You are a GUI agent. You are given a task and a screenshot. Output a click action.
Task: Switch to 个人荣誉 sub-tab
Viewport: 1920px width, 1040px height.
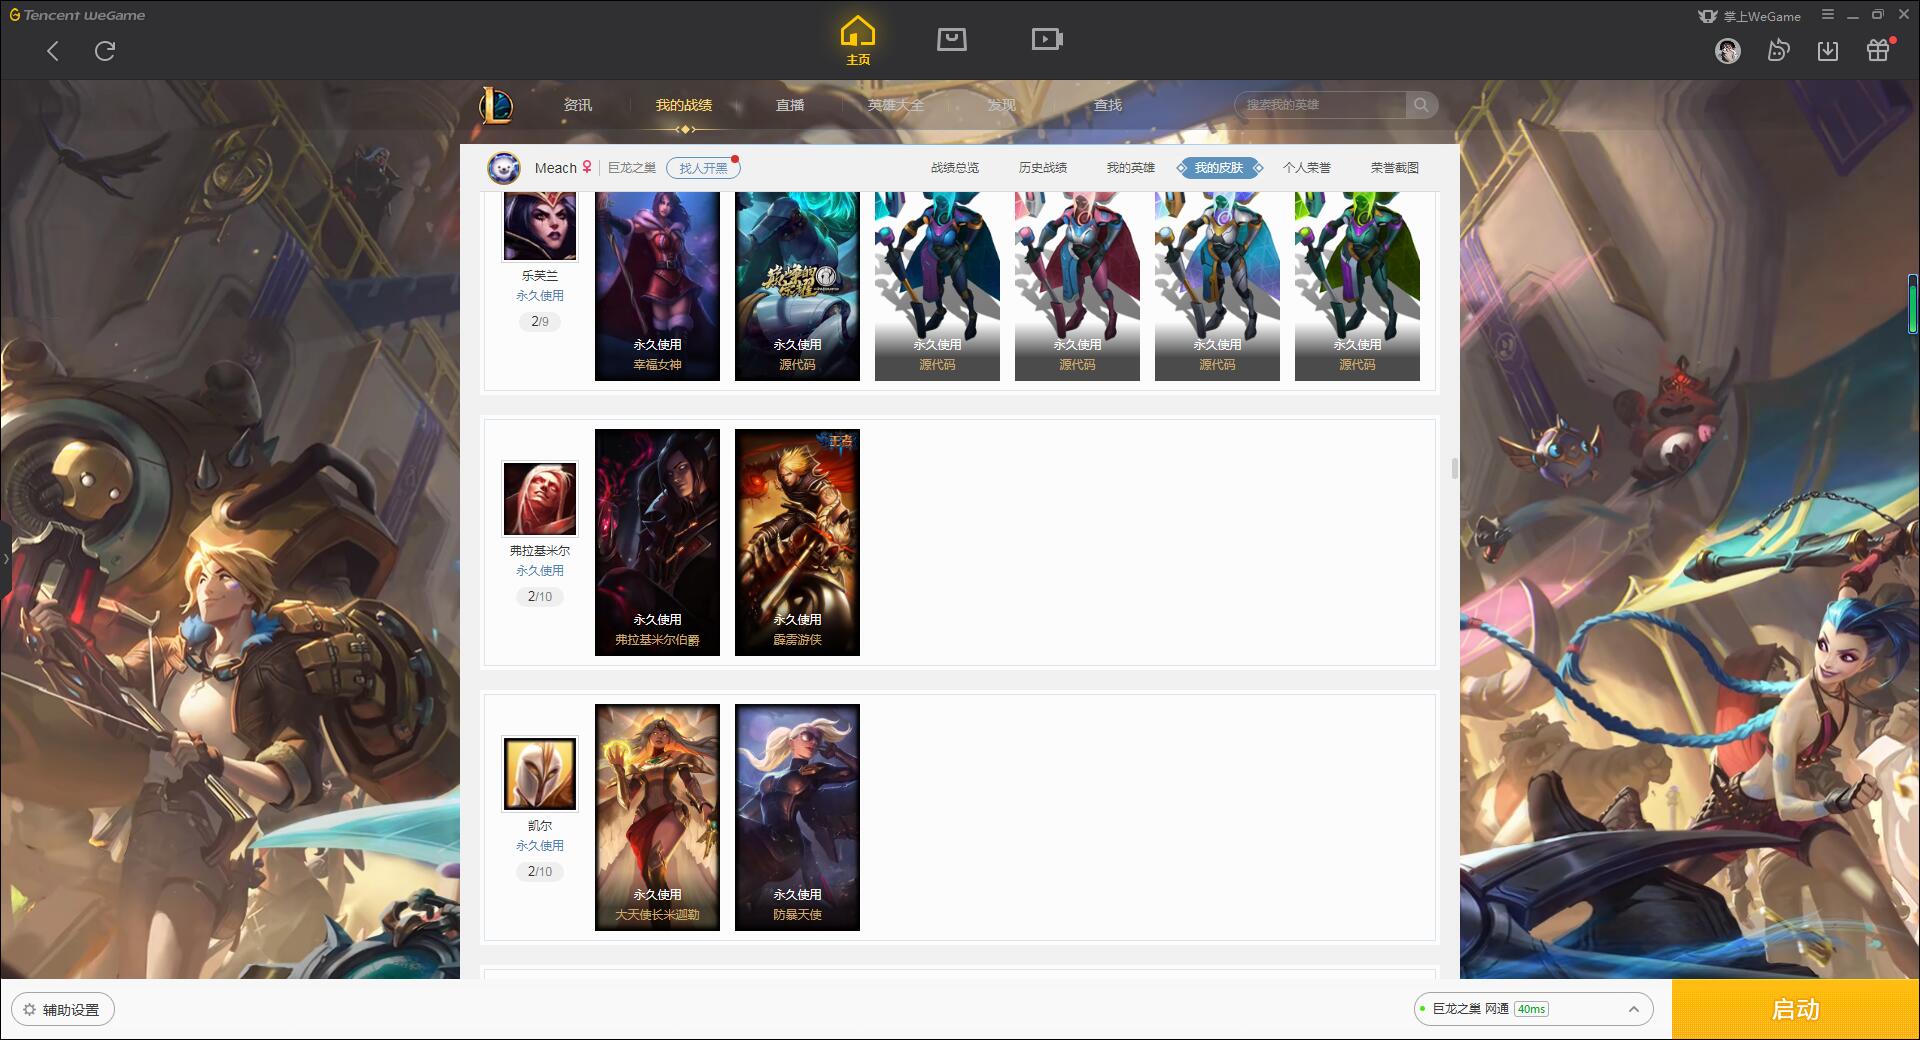point(1307,168)
